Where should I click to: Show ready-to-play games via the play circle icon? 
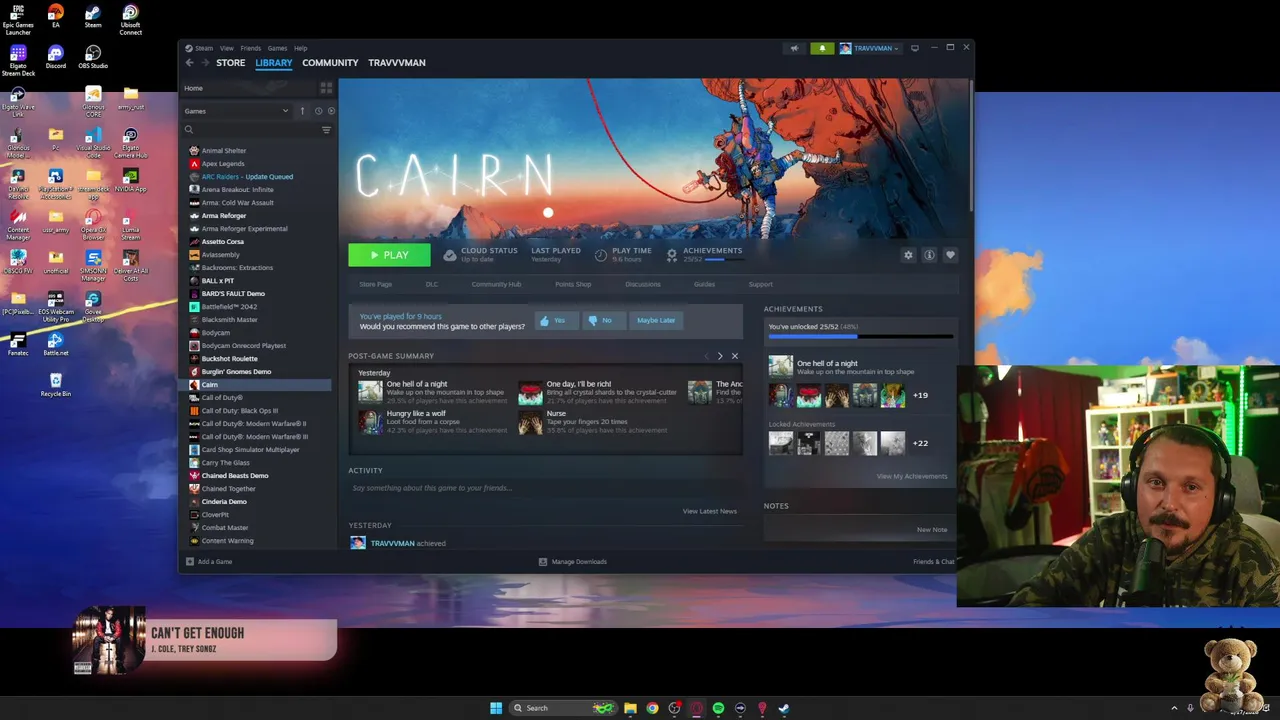point(331,111)
